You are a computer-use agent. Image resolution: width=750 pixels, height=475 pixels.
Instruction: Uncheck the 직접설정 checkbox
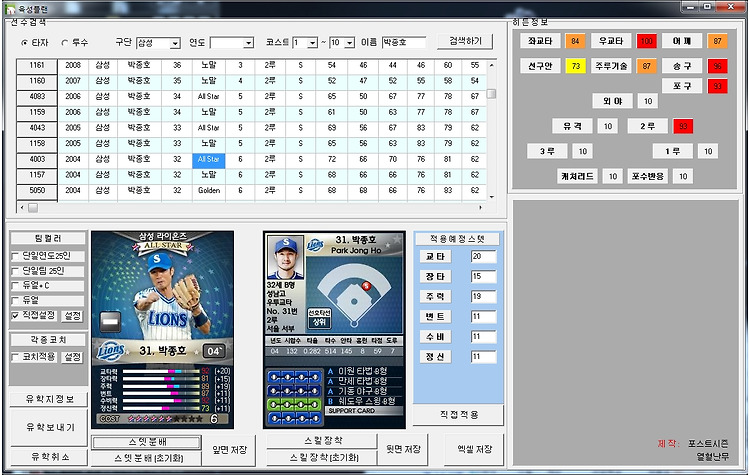15,316
